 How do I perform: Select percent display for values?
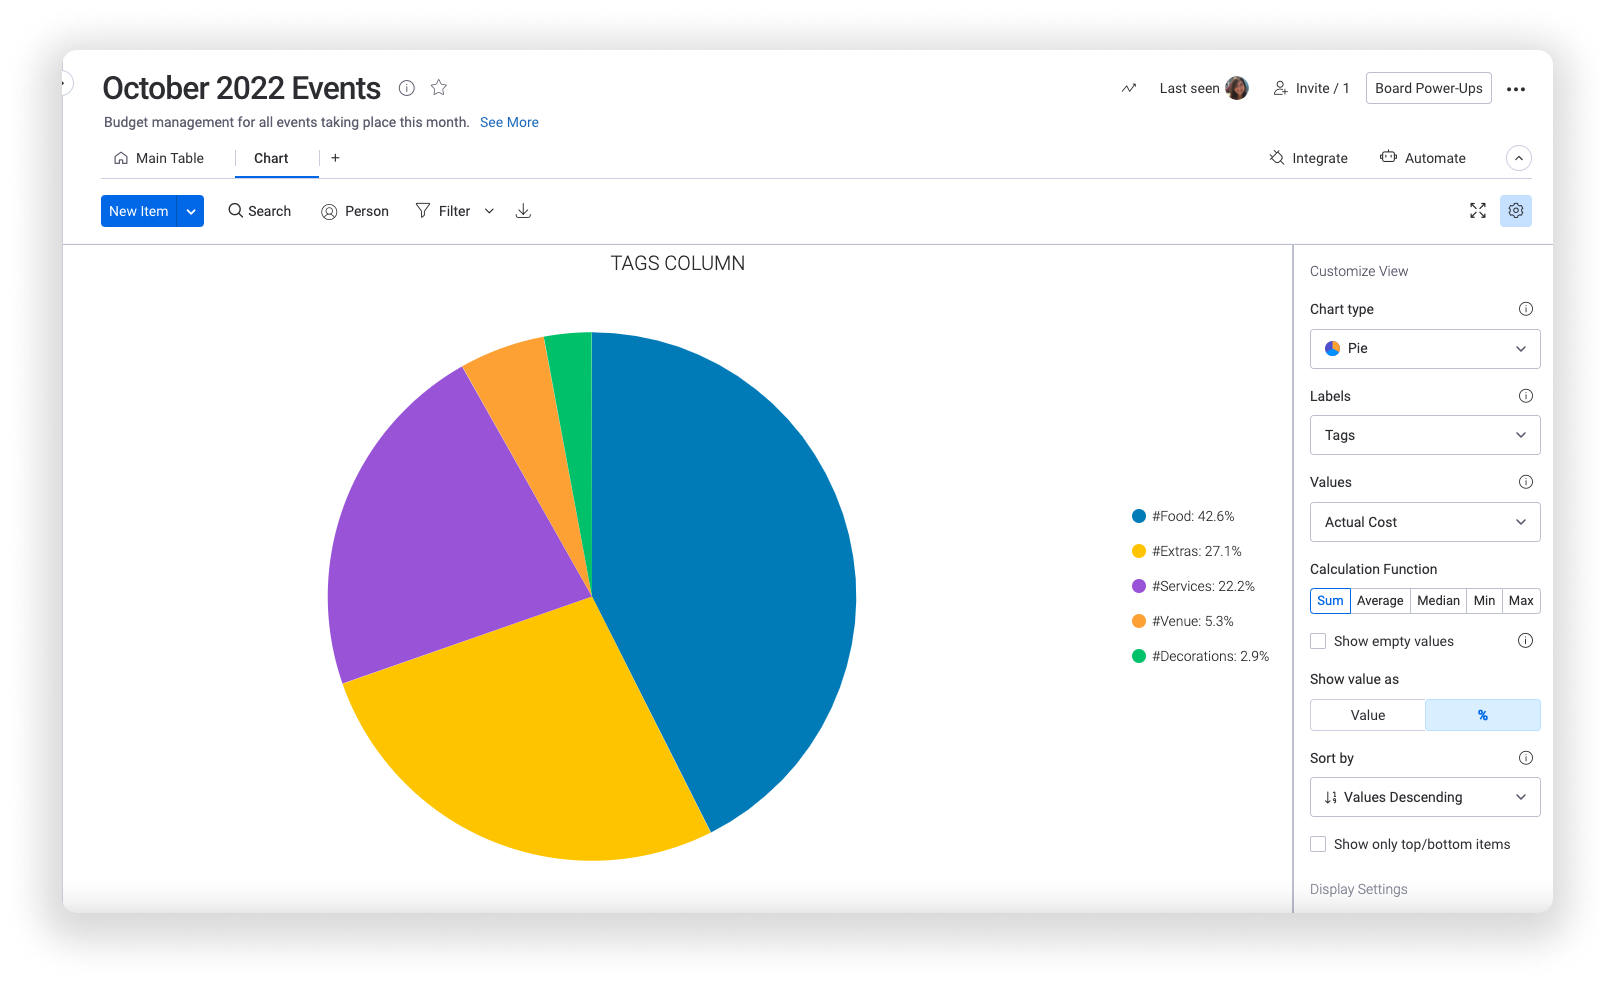(x=1483, y=715)
